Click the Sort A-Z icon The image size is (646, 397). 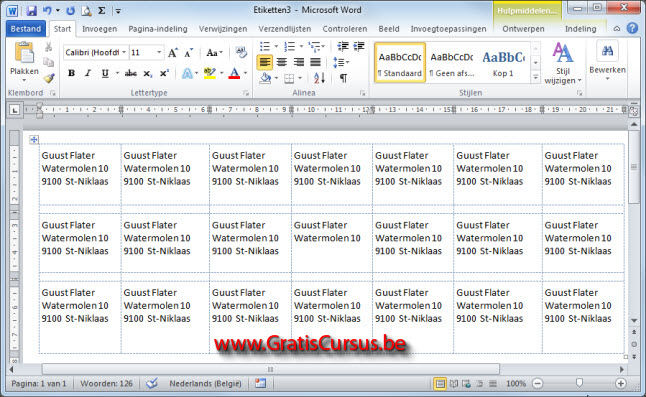tap(319, 78)
